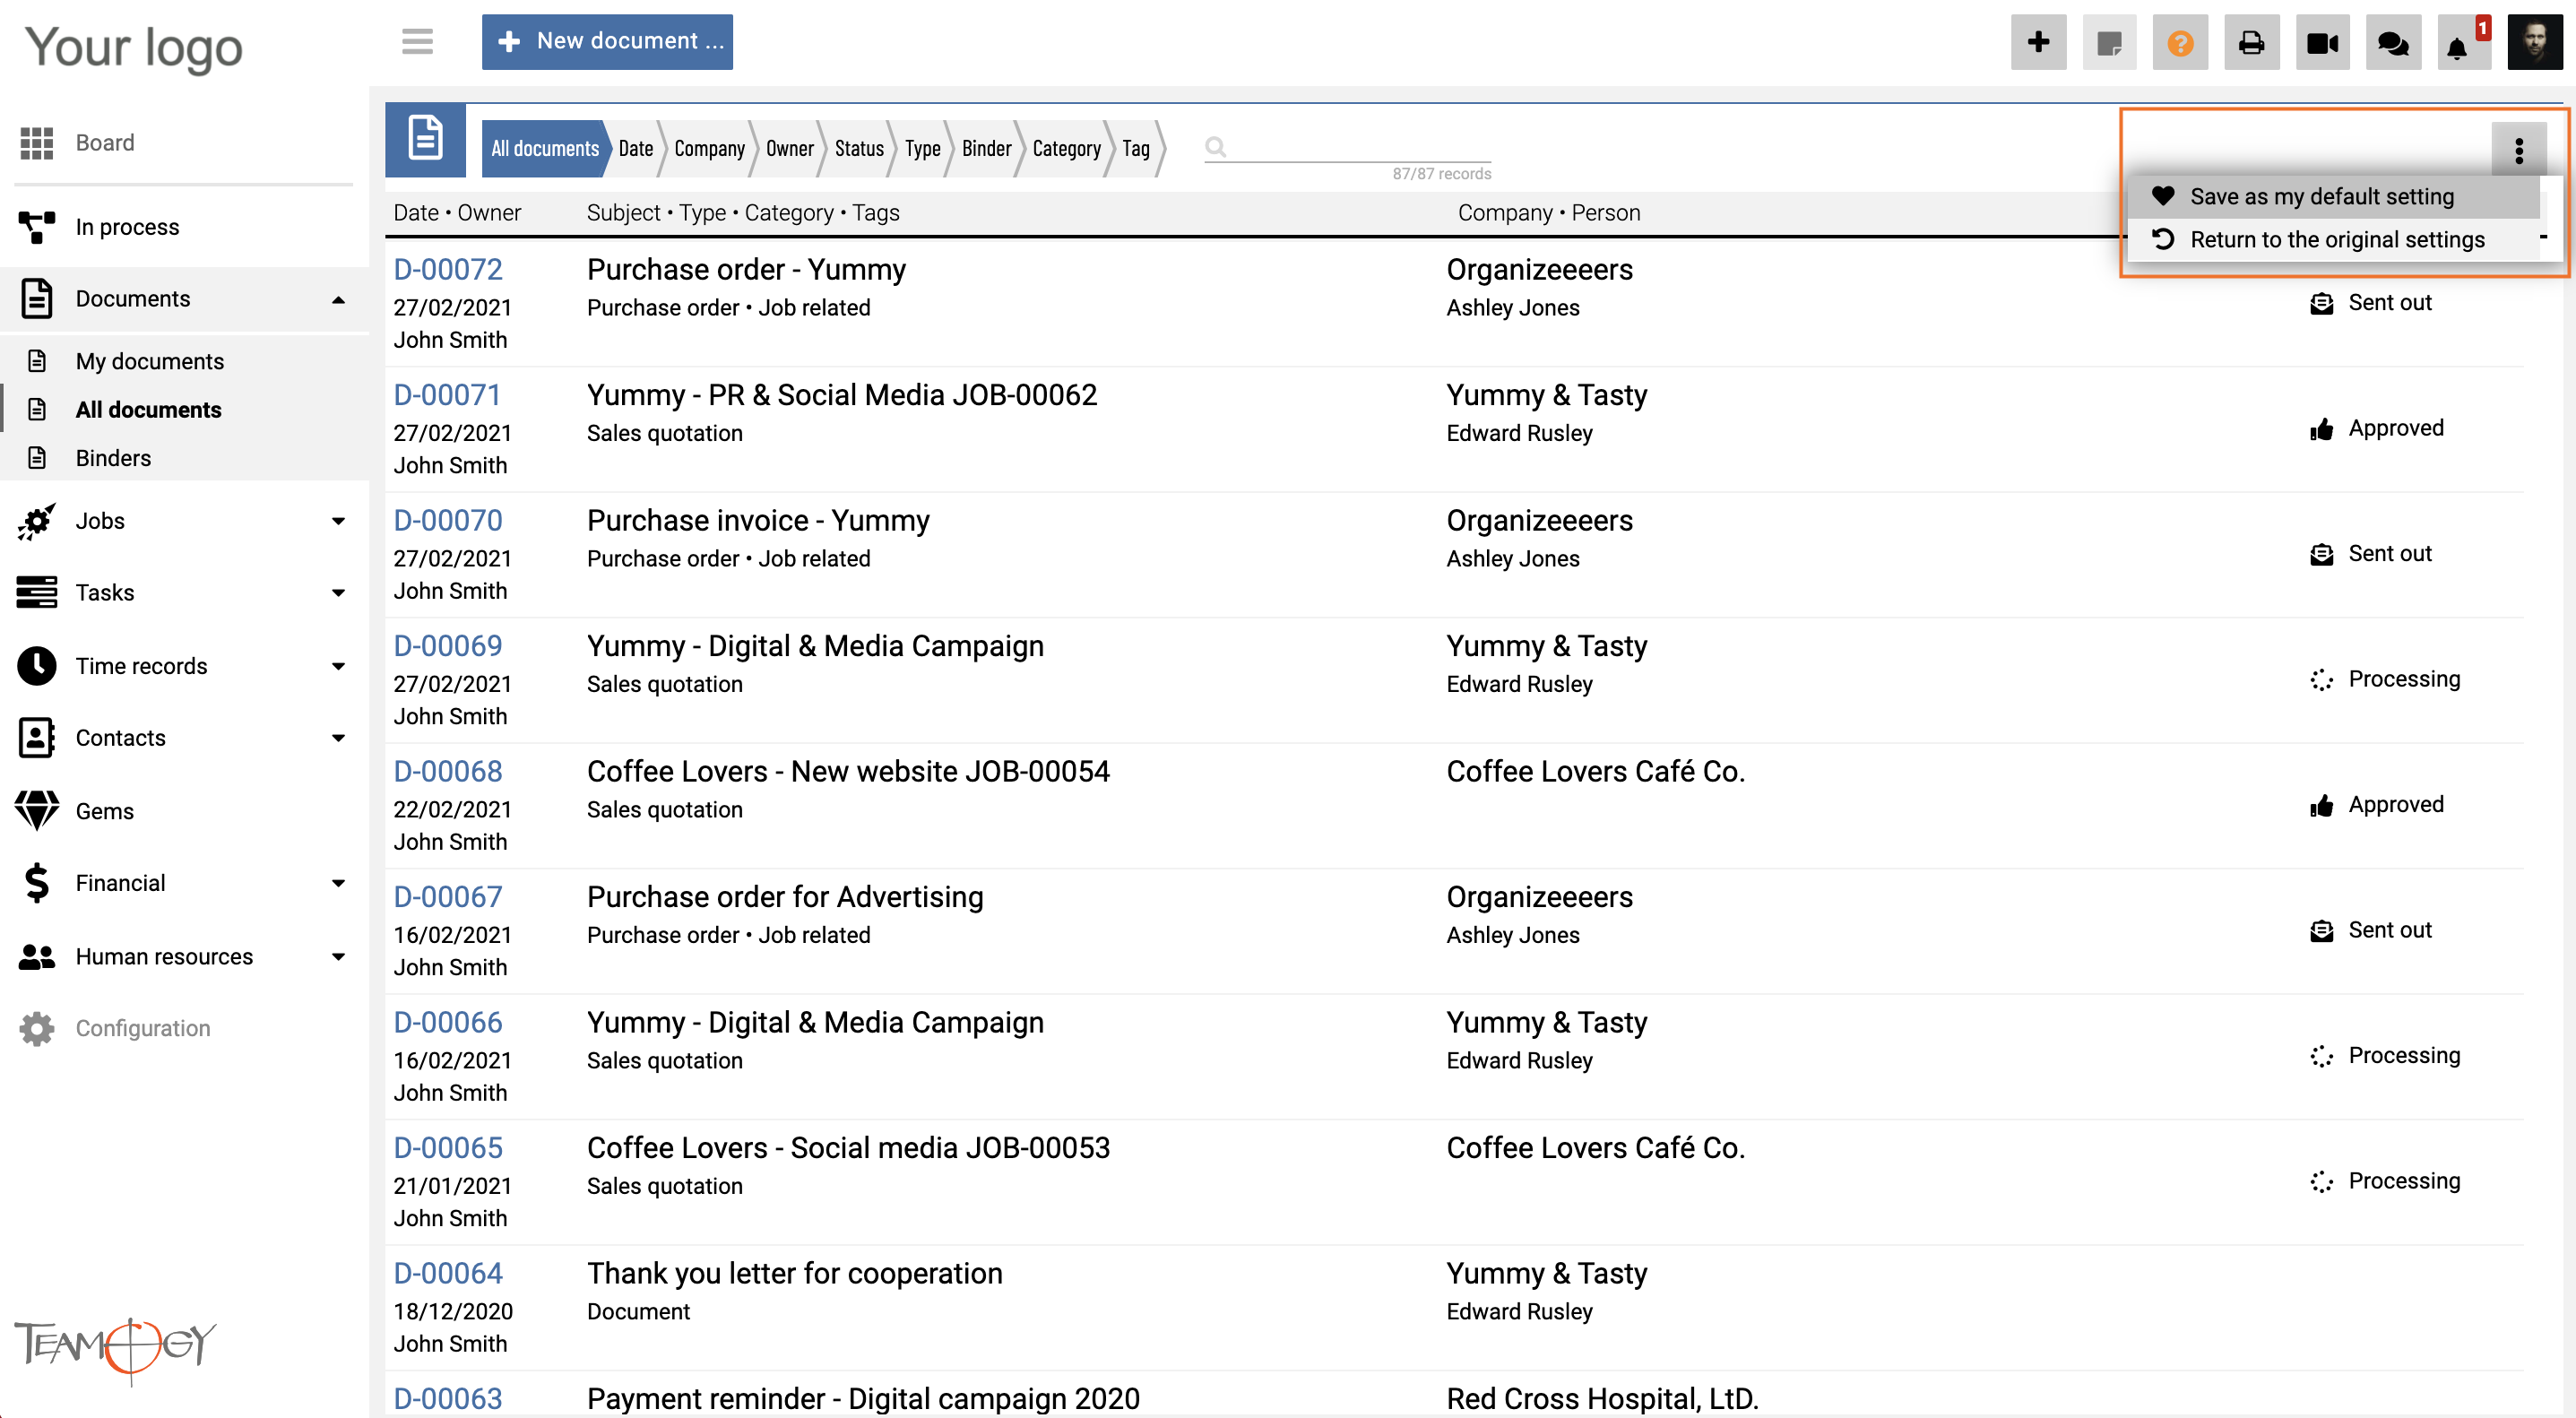Open notifications bell icon
Viewport: 2576px width, 1418px height.
pyautogui.click(x=2457, y=47)
